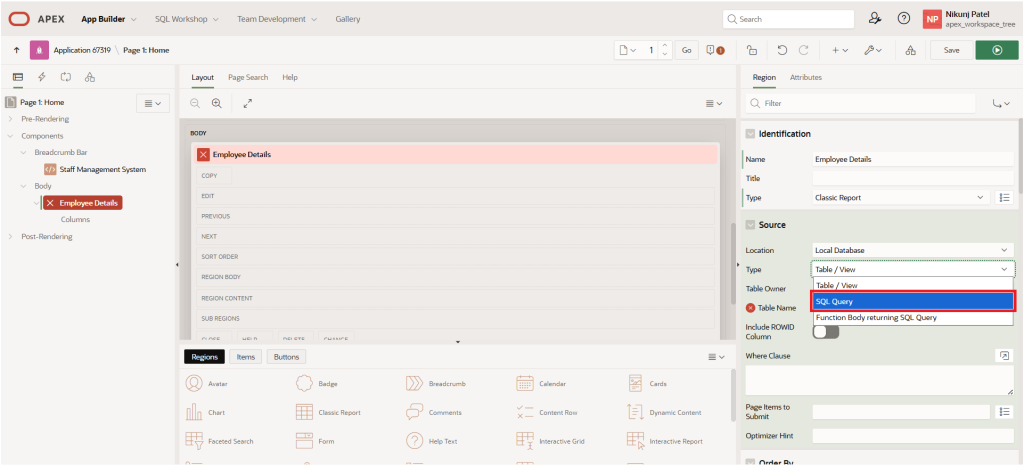The width and height of the screenshot is (1024, 466).
Task: Click the Save button
Action: click(x=951, y=50)
